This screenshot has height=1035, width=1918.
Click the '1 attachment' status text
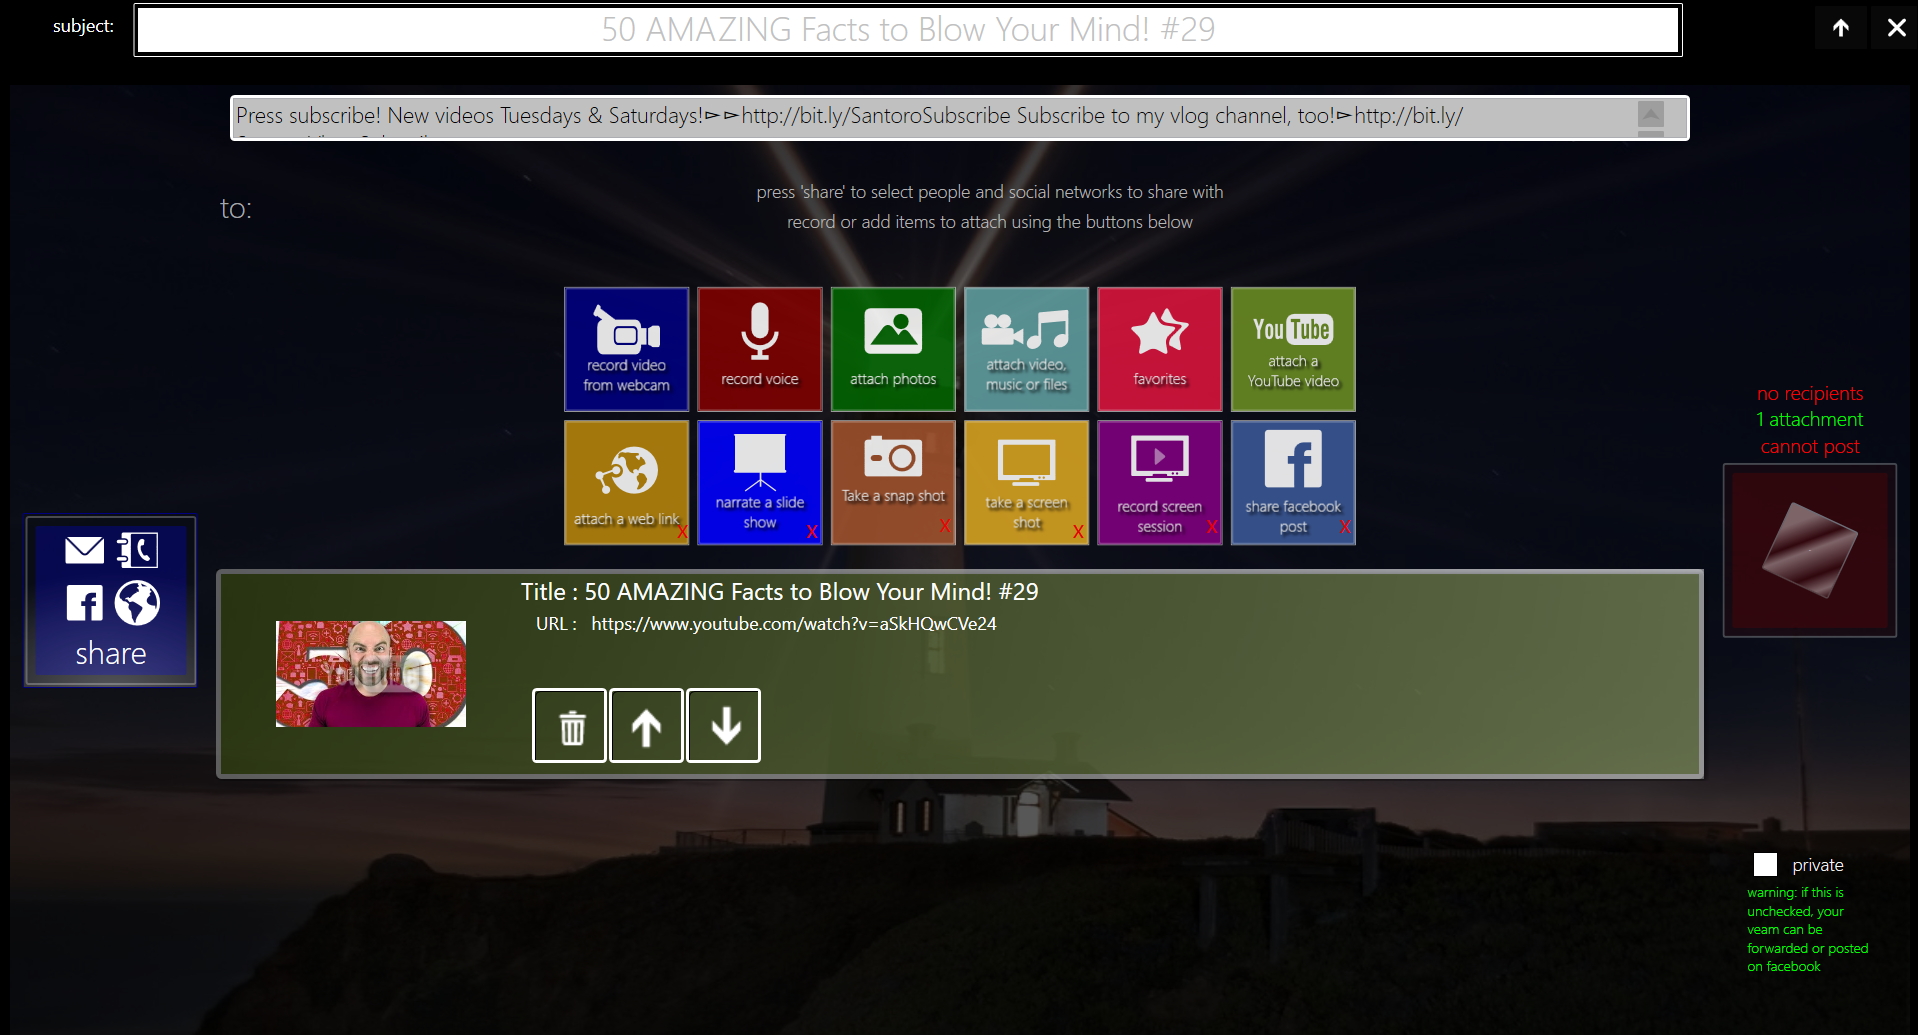[1810, 420]
